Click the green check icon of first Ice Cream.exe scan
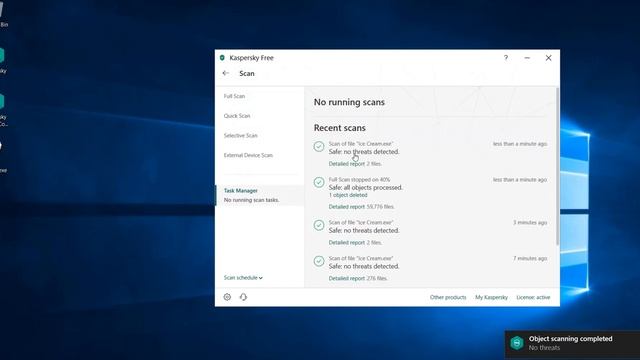 (x=319, y=146)
